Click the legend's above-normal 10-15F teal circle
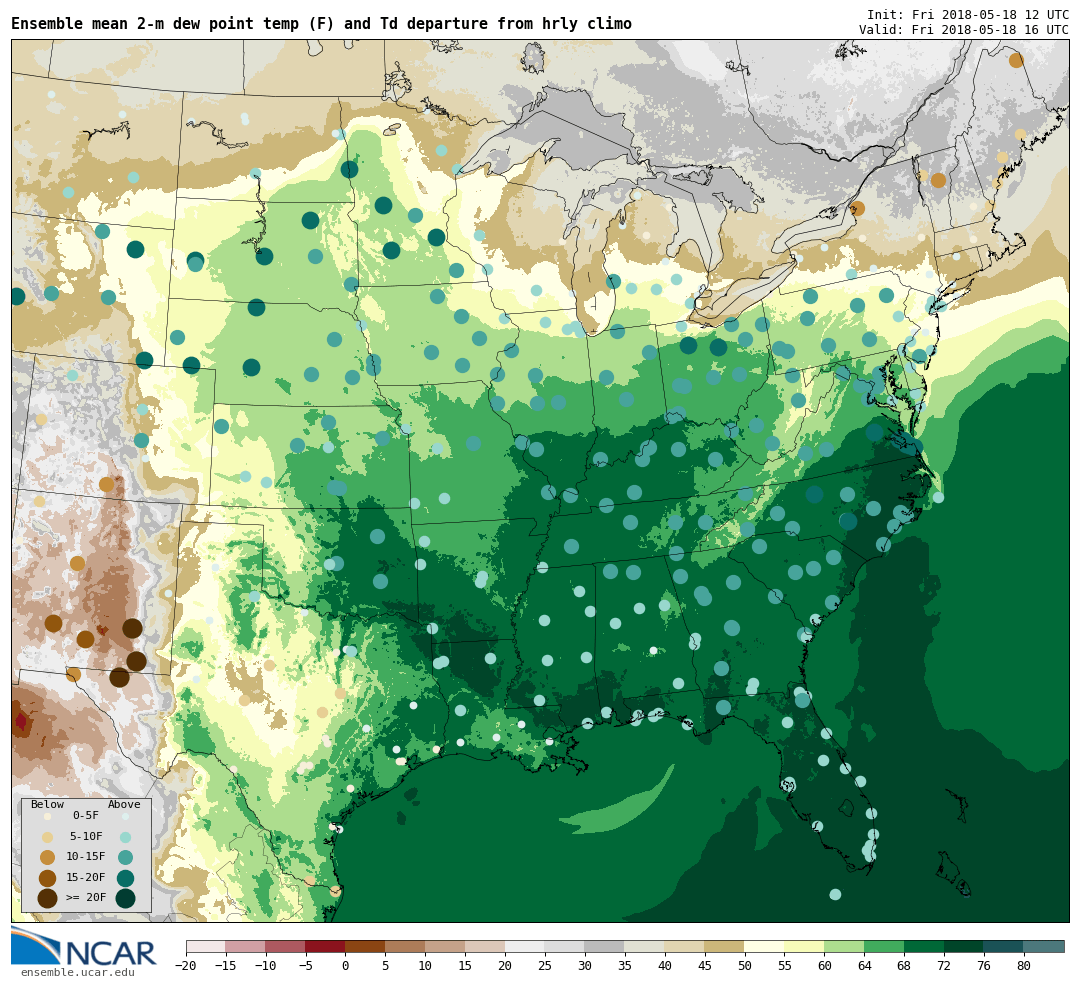The width and height of the screenshot is (1080, 985). coord(125,858)
